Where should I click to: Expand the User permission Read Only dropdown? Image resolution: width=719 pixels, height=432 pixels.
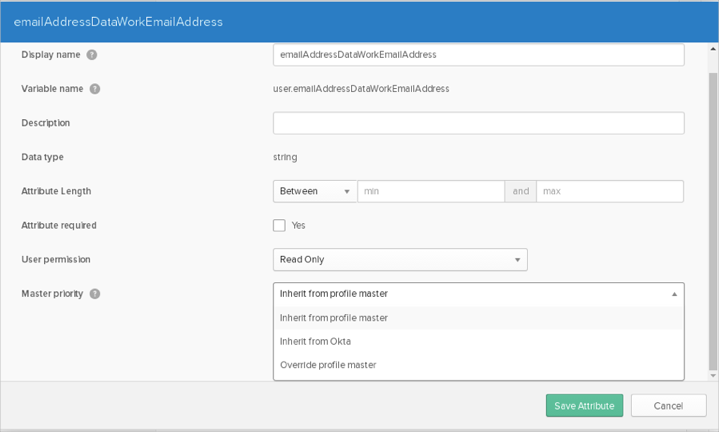click(x=400, y=259)
